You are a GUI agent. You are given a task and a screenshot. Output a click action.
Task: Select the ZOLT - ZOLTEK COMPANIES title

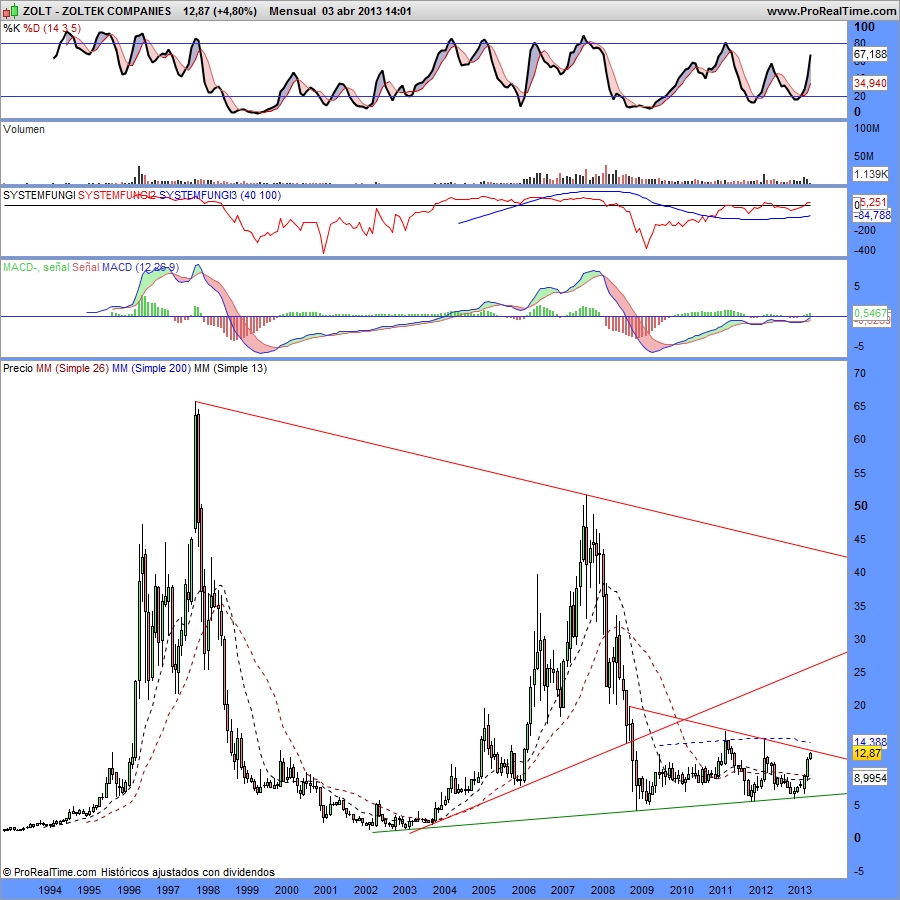coord(97,11)
